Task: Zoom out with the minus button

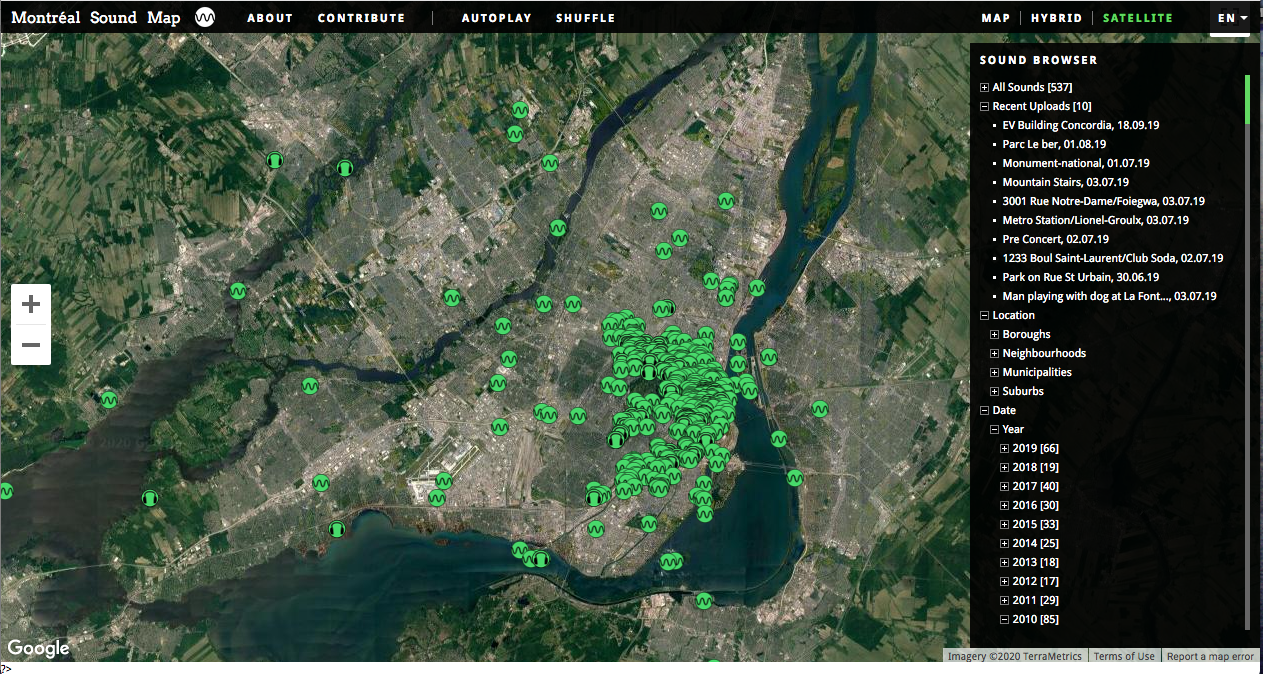Action: [31, 345]
